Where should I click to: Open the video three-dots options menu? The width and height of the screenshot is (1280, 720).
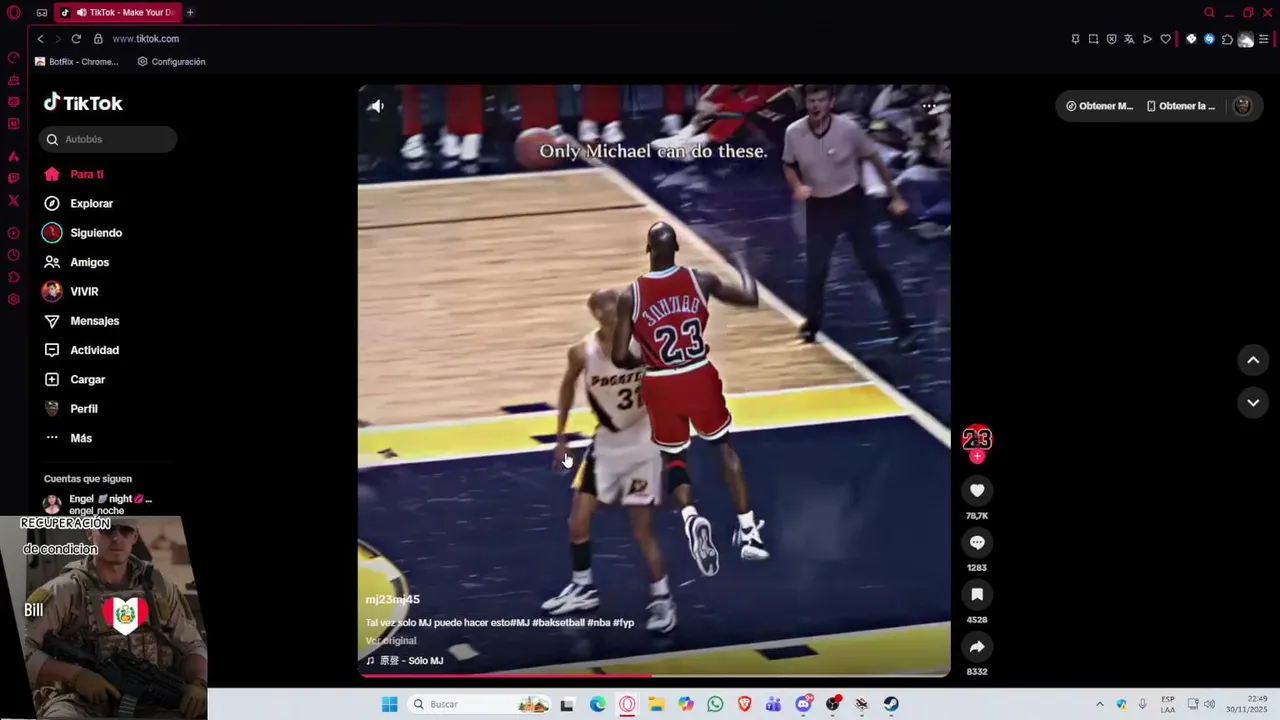pos(929,106)
